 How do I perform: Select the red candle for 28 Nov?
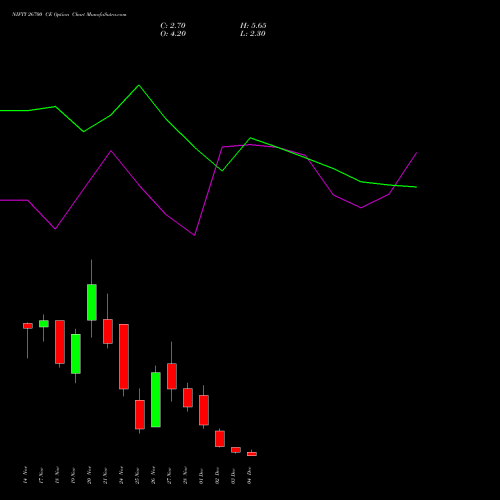click(188, 397)
